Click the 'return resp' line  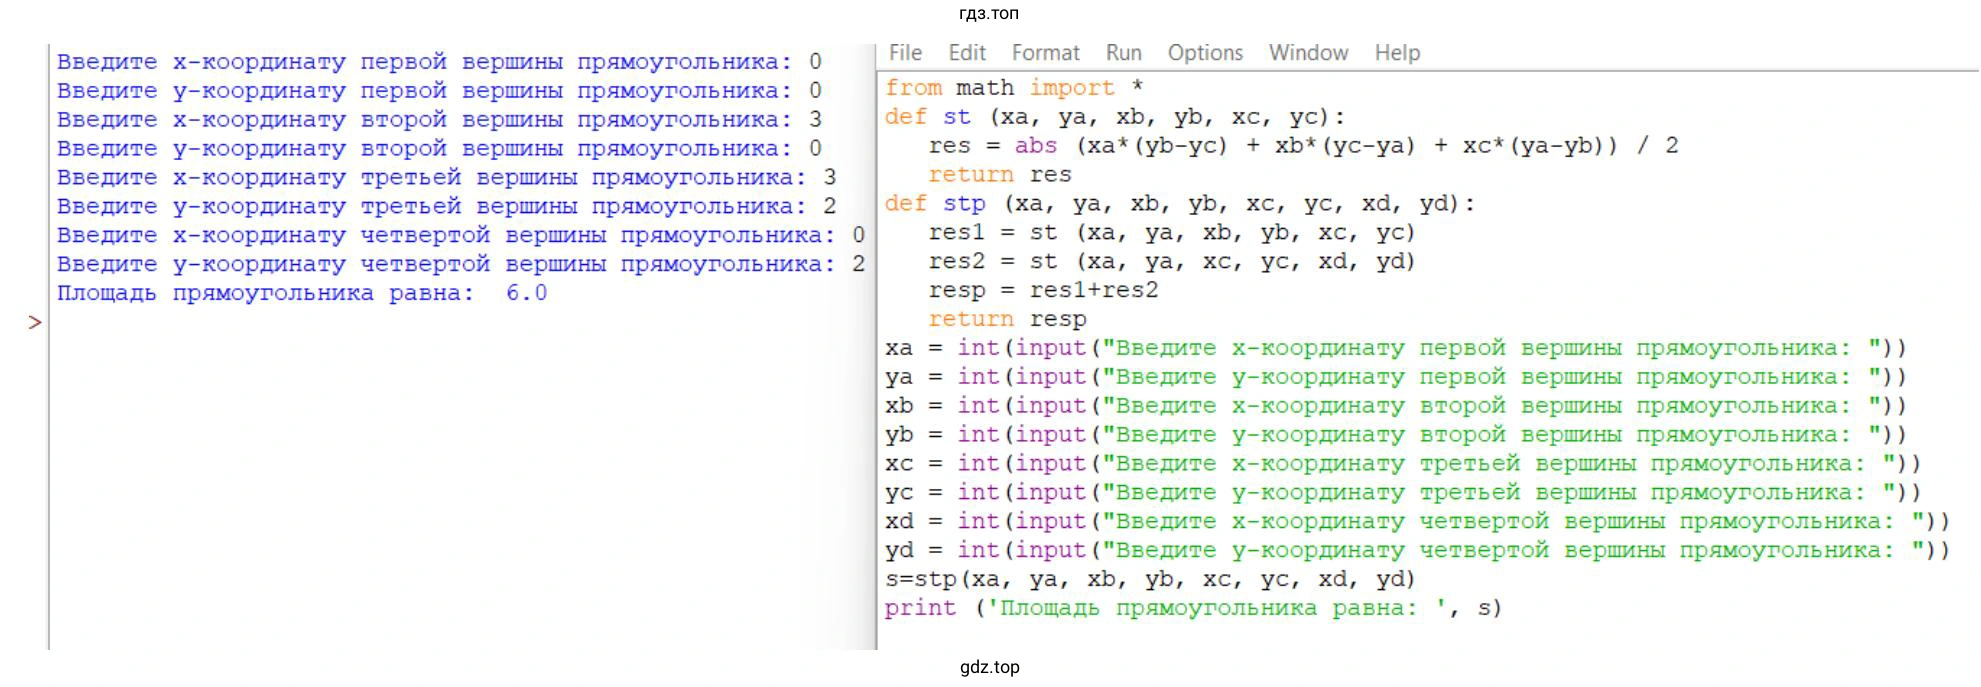1007,320
